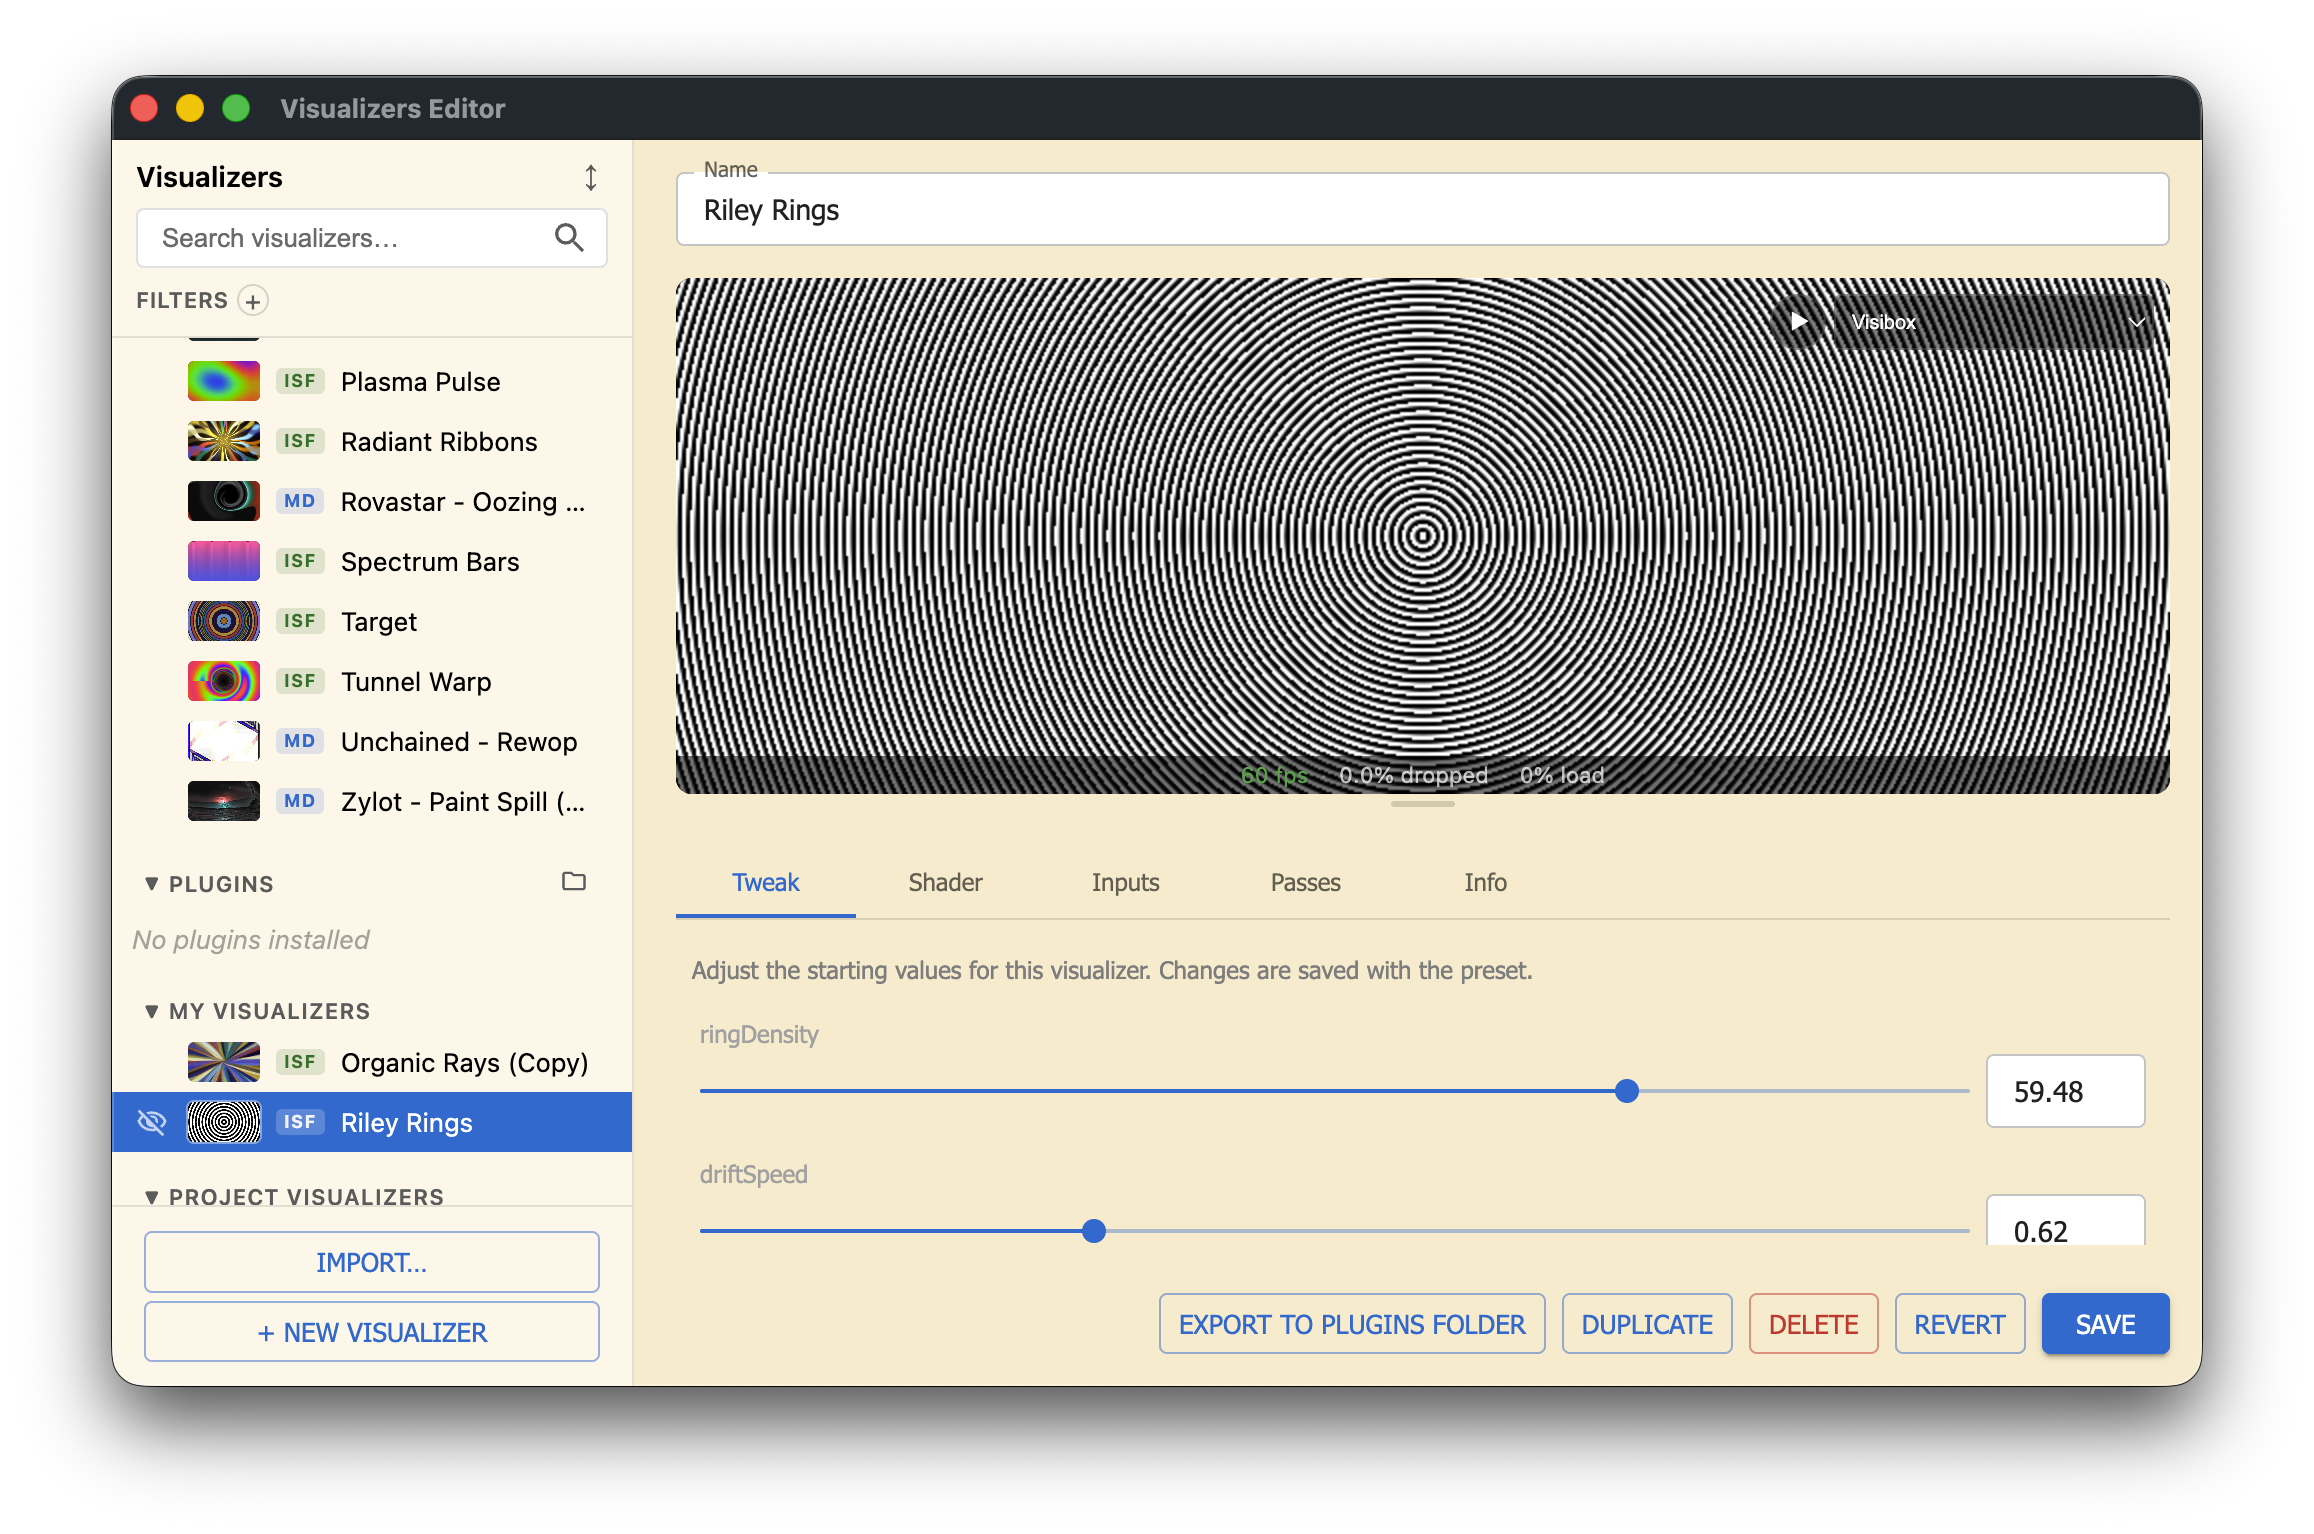Image resolution: width=2314 pixels, height=1534 pixels.
Task: Select Tunnel Warp visualizer
Action: (x=372, y=681)
